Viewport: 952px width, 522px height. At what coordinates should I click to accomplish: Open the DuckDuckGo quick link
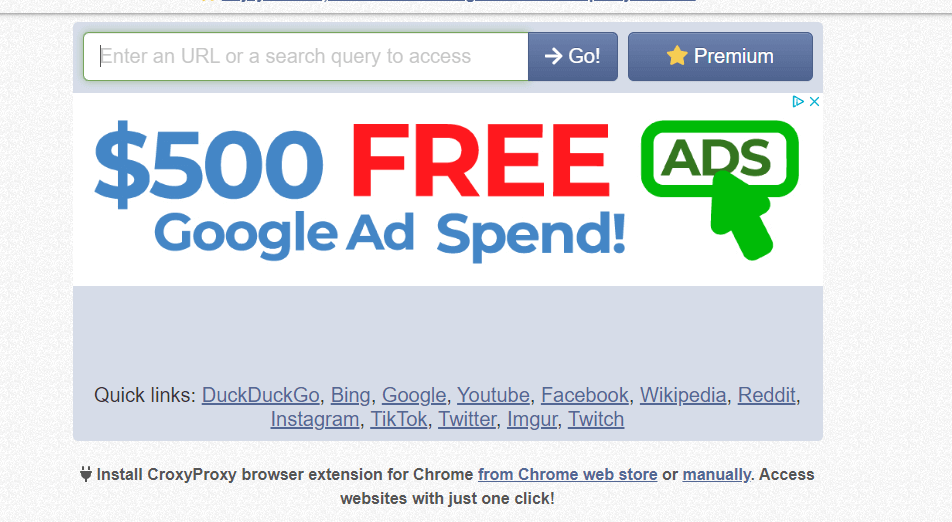point(260,395)
